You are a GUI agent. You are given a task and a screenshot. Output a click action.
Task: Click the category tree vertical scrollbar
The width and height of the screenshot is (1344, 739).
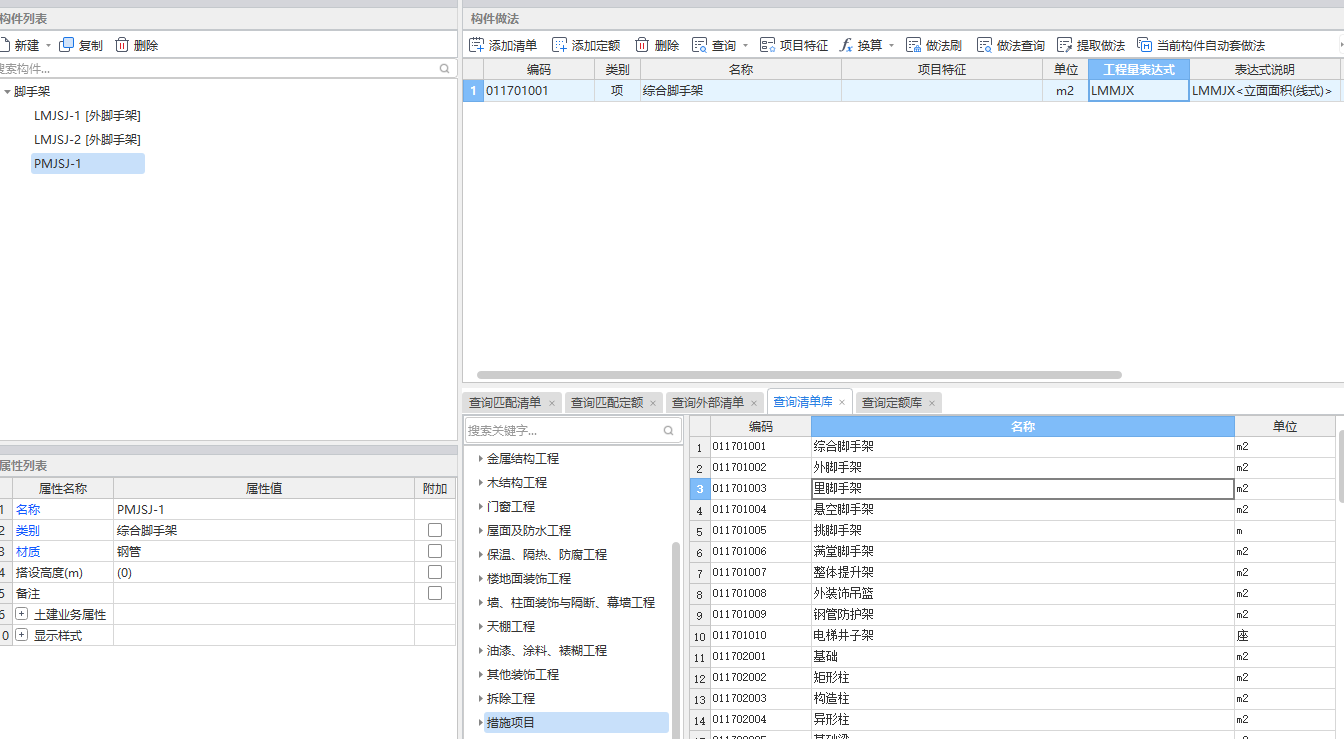(x=676, y=640)
